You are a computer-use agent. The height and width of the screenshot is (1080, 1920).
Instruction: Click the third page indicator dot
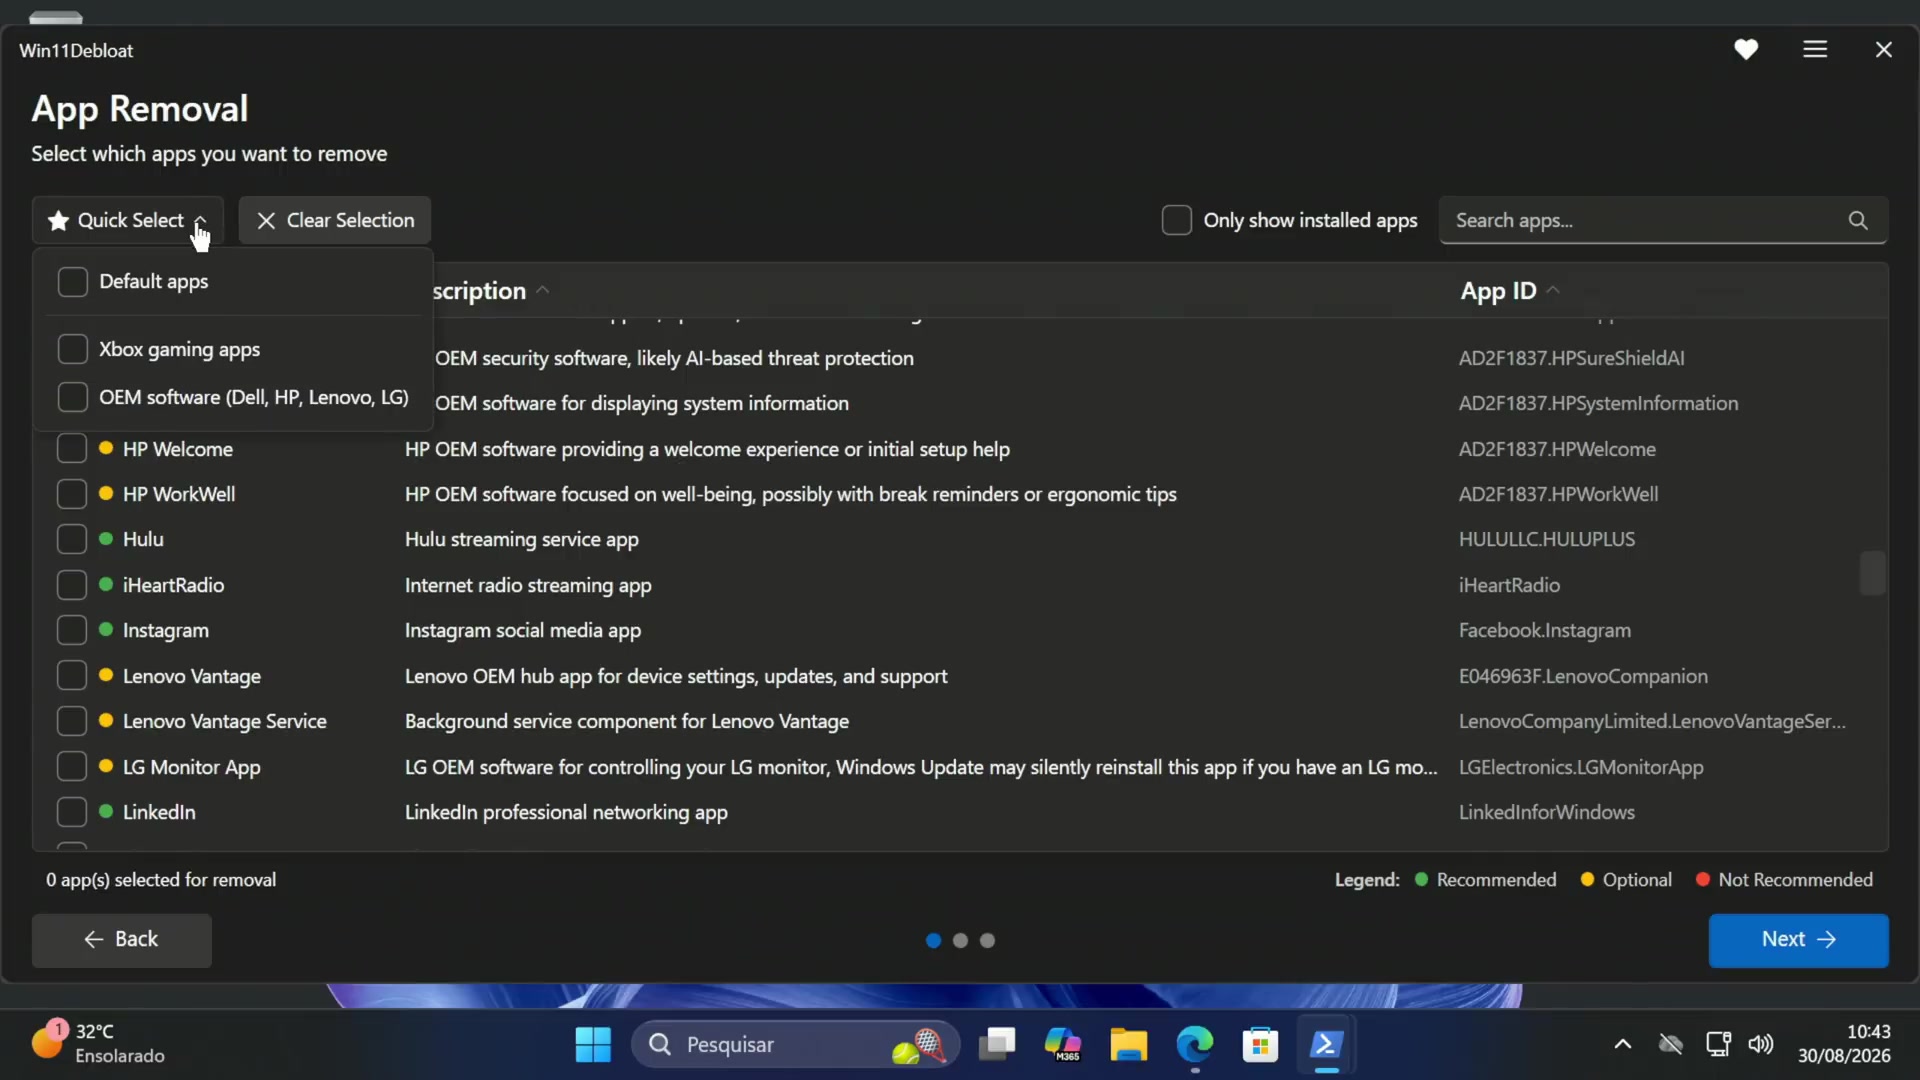987,940
